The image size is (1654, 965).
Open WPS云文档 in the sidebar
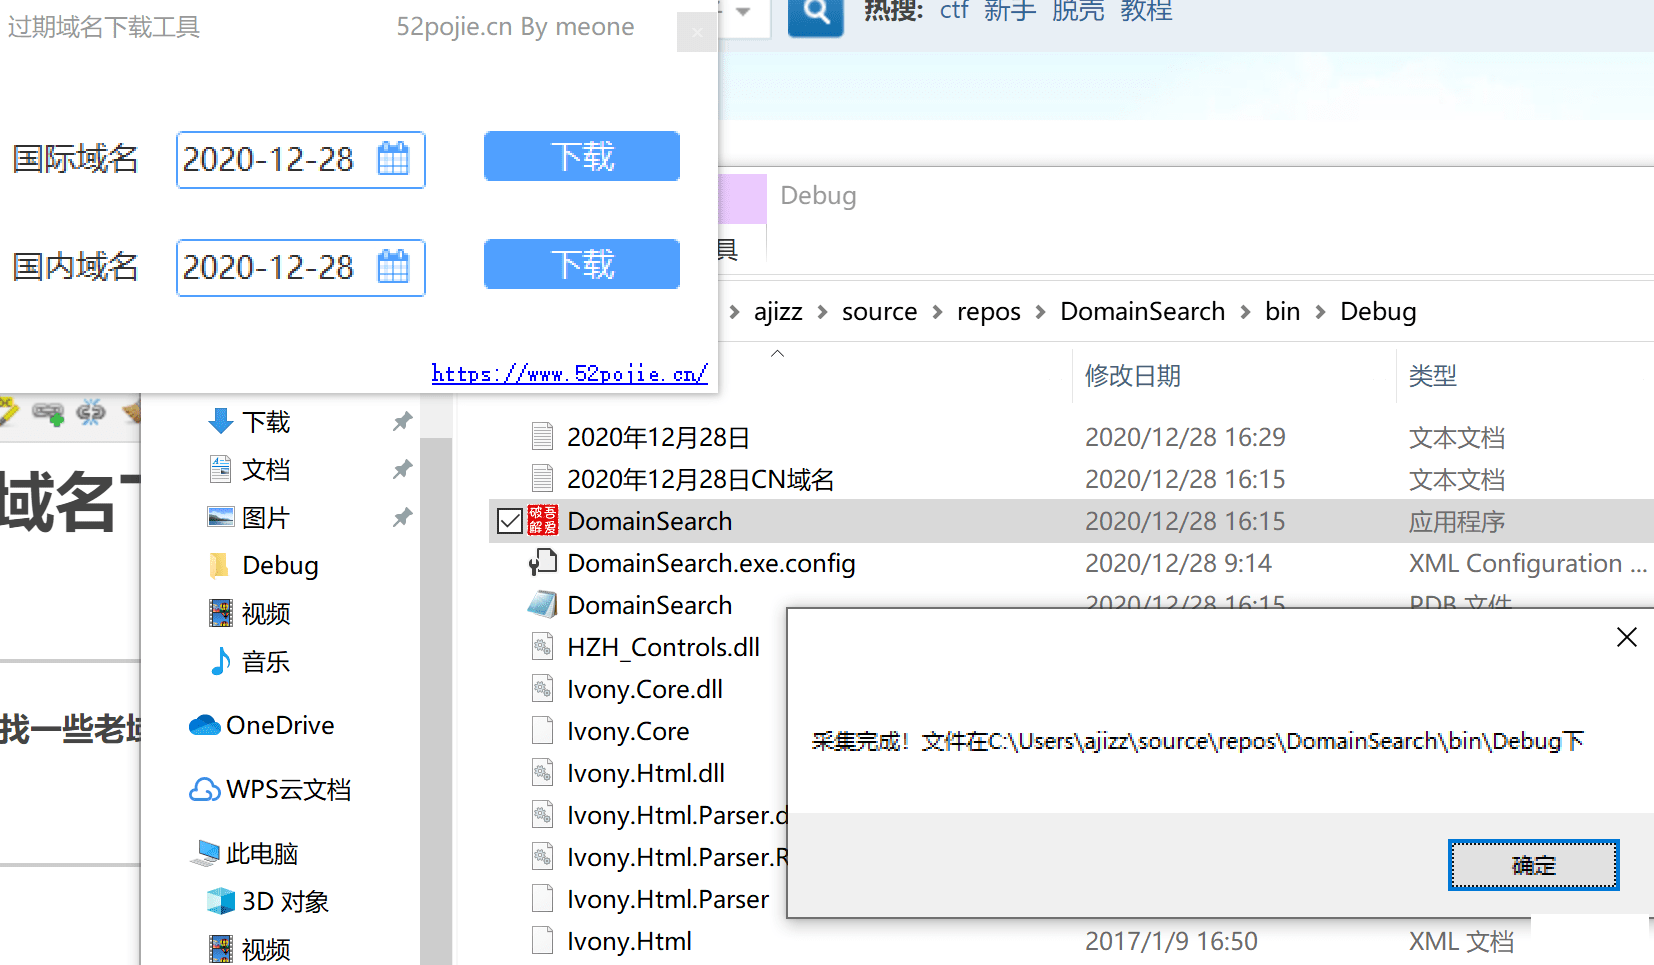point(288,790)
